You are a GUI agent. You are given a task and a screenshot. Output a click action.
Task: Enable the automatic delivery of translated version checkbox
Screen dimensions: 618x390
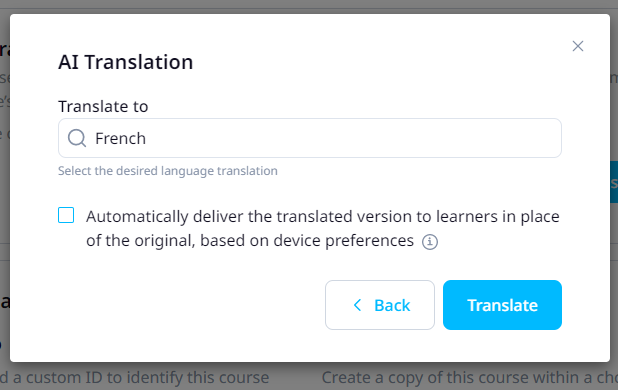tap(66, 215)
